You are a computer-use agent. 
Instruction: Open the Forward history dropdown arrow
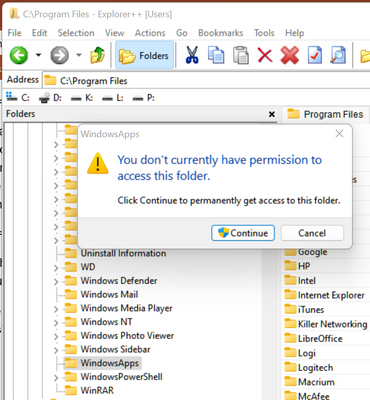(79, 55)
